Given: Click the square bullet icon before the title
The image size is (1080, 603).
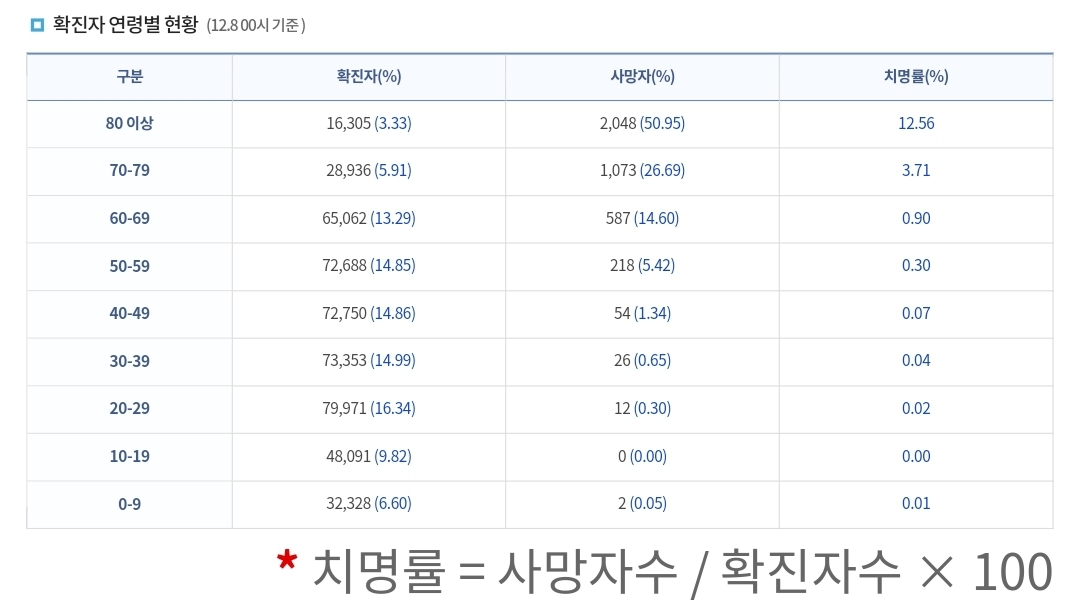Looking at the screenshot, I should [37, 25].
